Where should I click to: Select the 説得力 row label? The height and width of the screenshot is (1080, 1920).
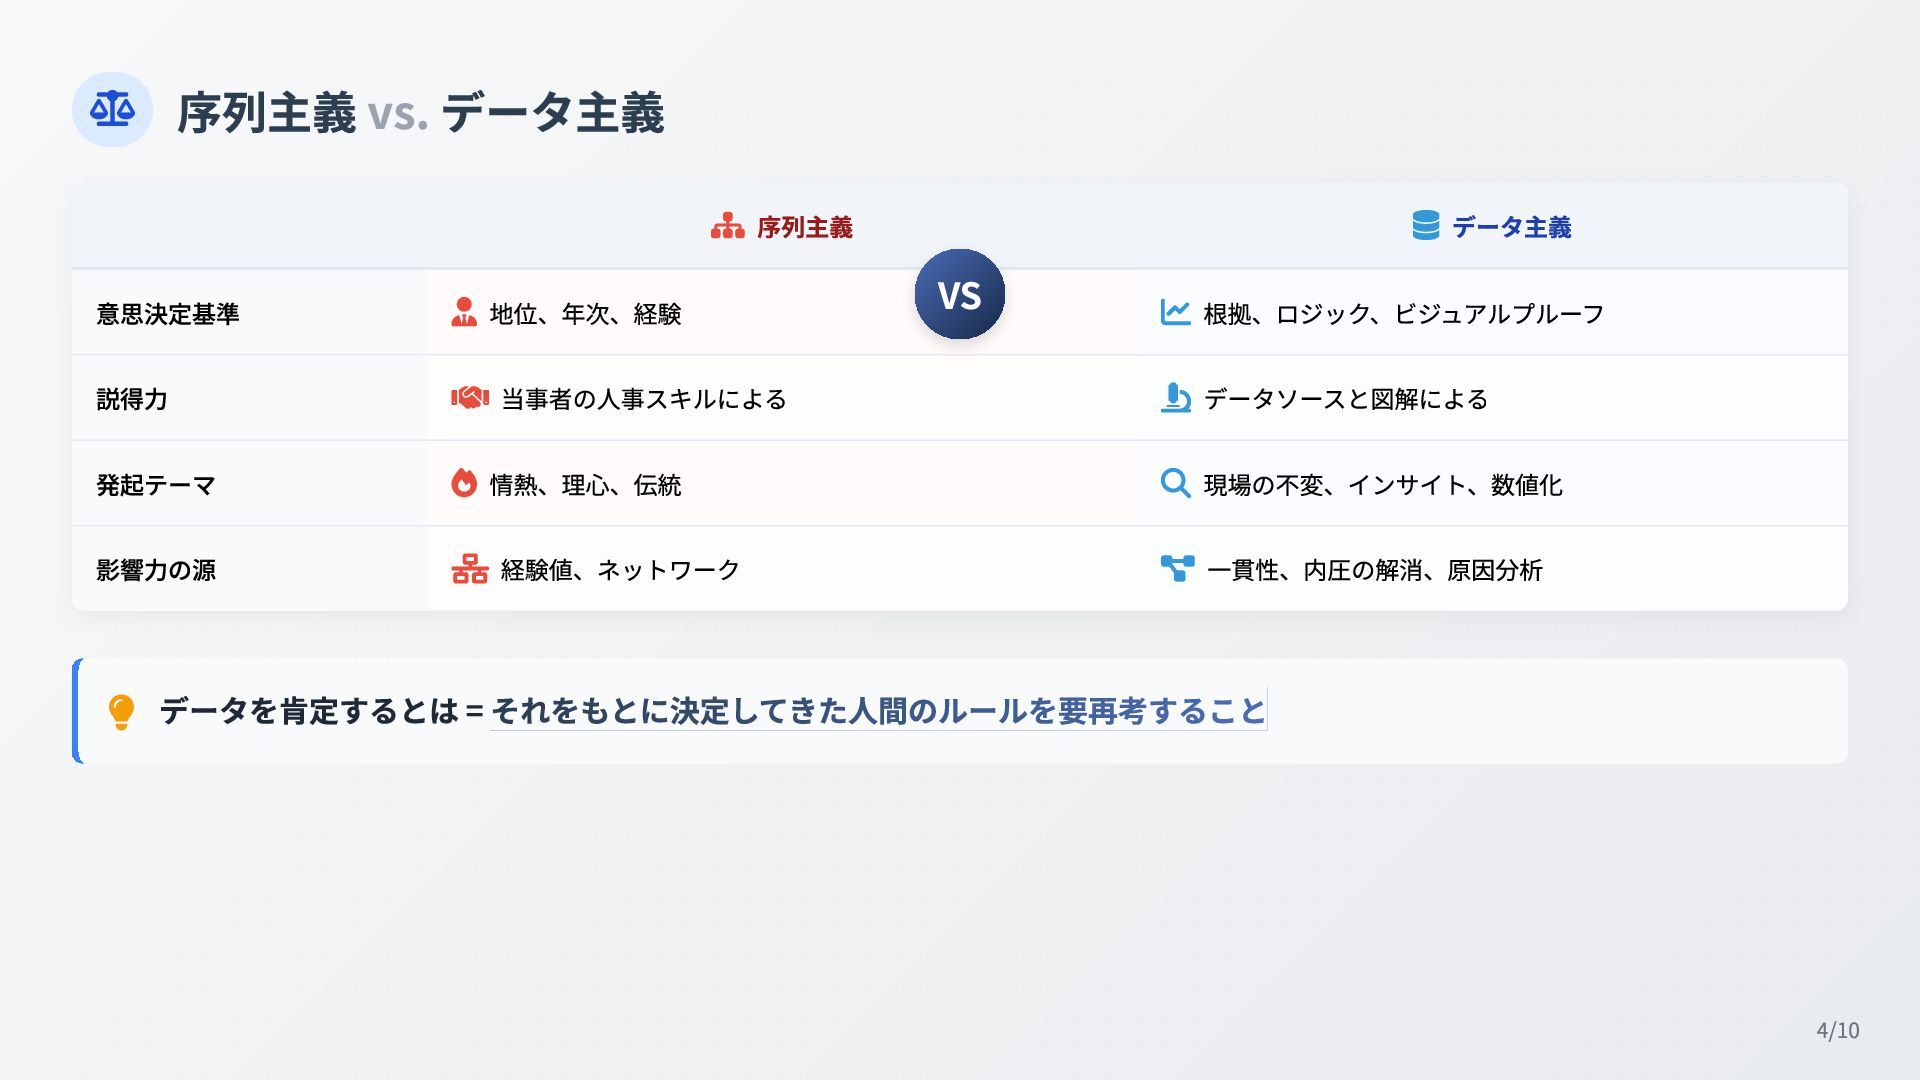point(132,399)
